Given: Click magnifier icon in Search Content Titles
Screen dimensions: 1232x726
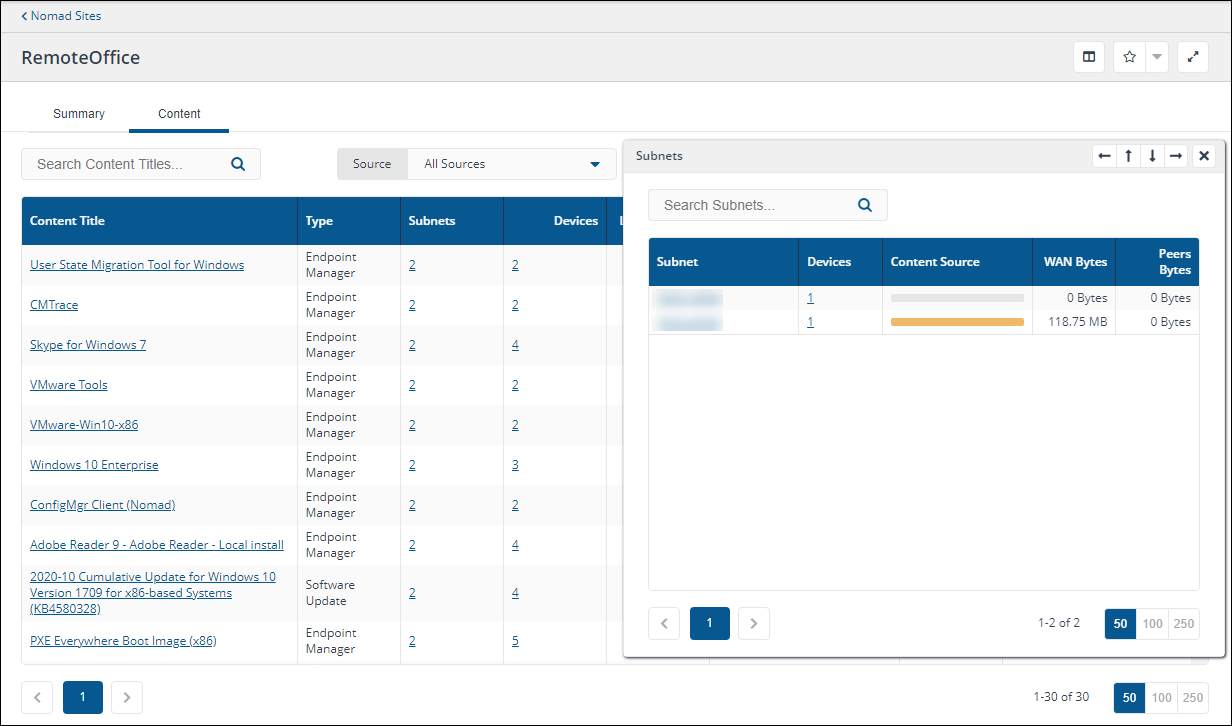Looking at the screenshot, I should pos(238,164).
